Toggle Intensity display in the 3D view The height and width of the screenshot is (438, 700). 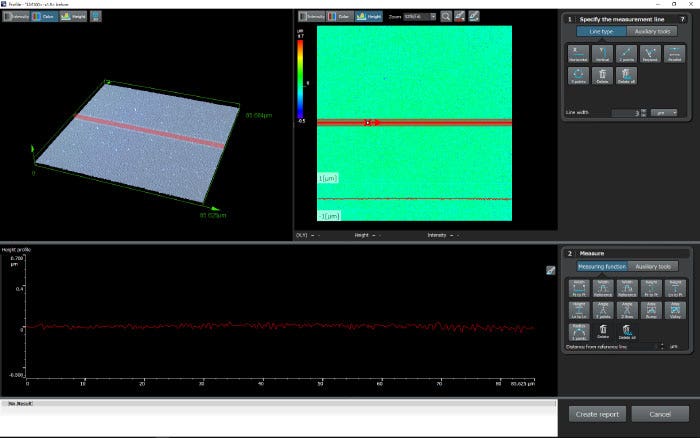point(17,17)
